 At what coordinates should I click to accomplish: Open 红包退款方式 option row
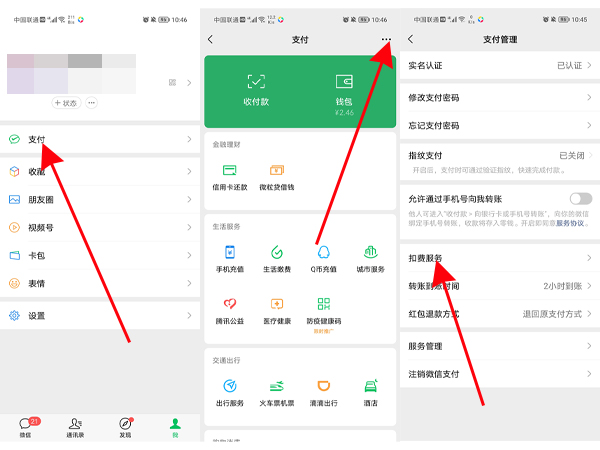(500, 313)
